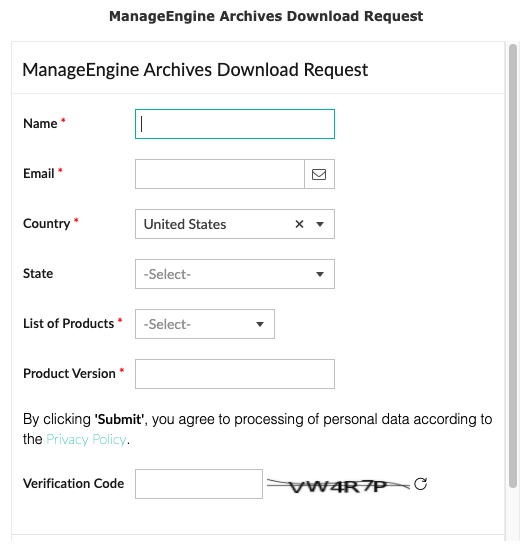The height and width of the screenshot is (548, 530).
Task: Click the 'Verification Code' label
Action: click(x=73, y=483)
